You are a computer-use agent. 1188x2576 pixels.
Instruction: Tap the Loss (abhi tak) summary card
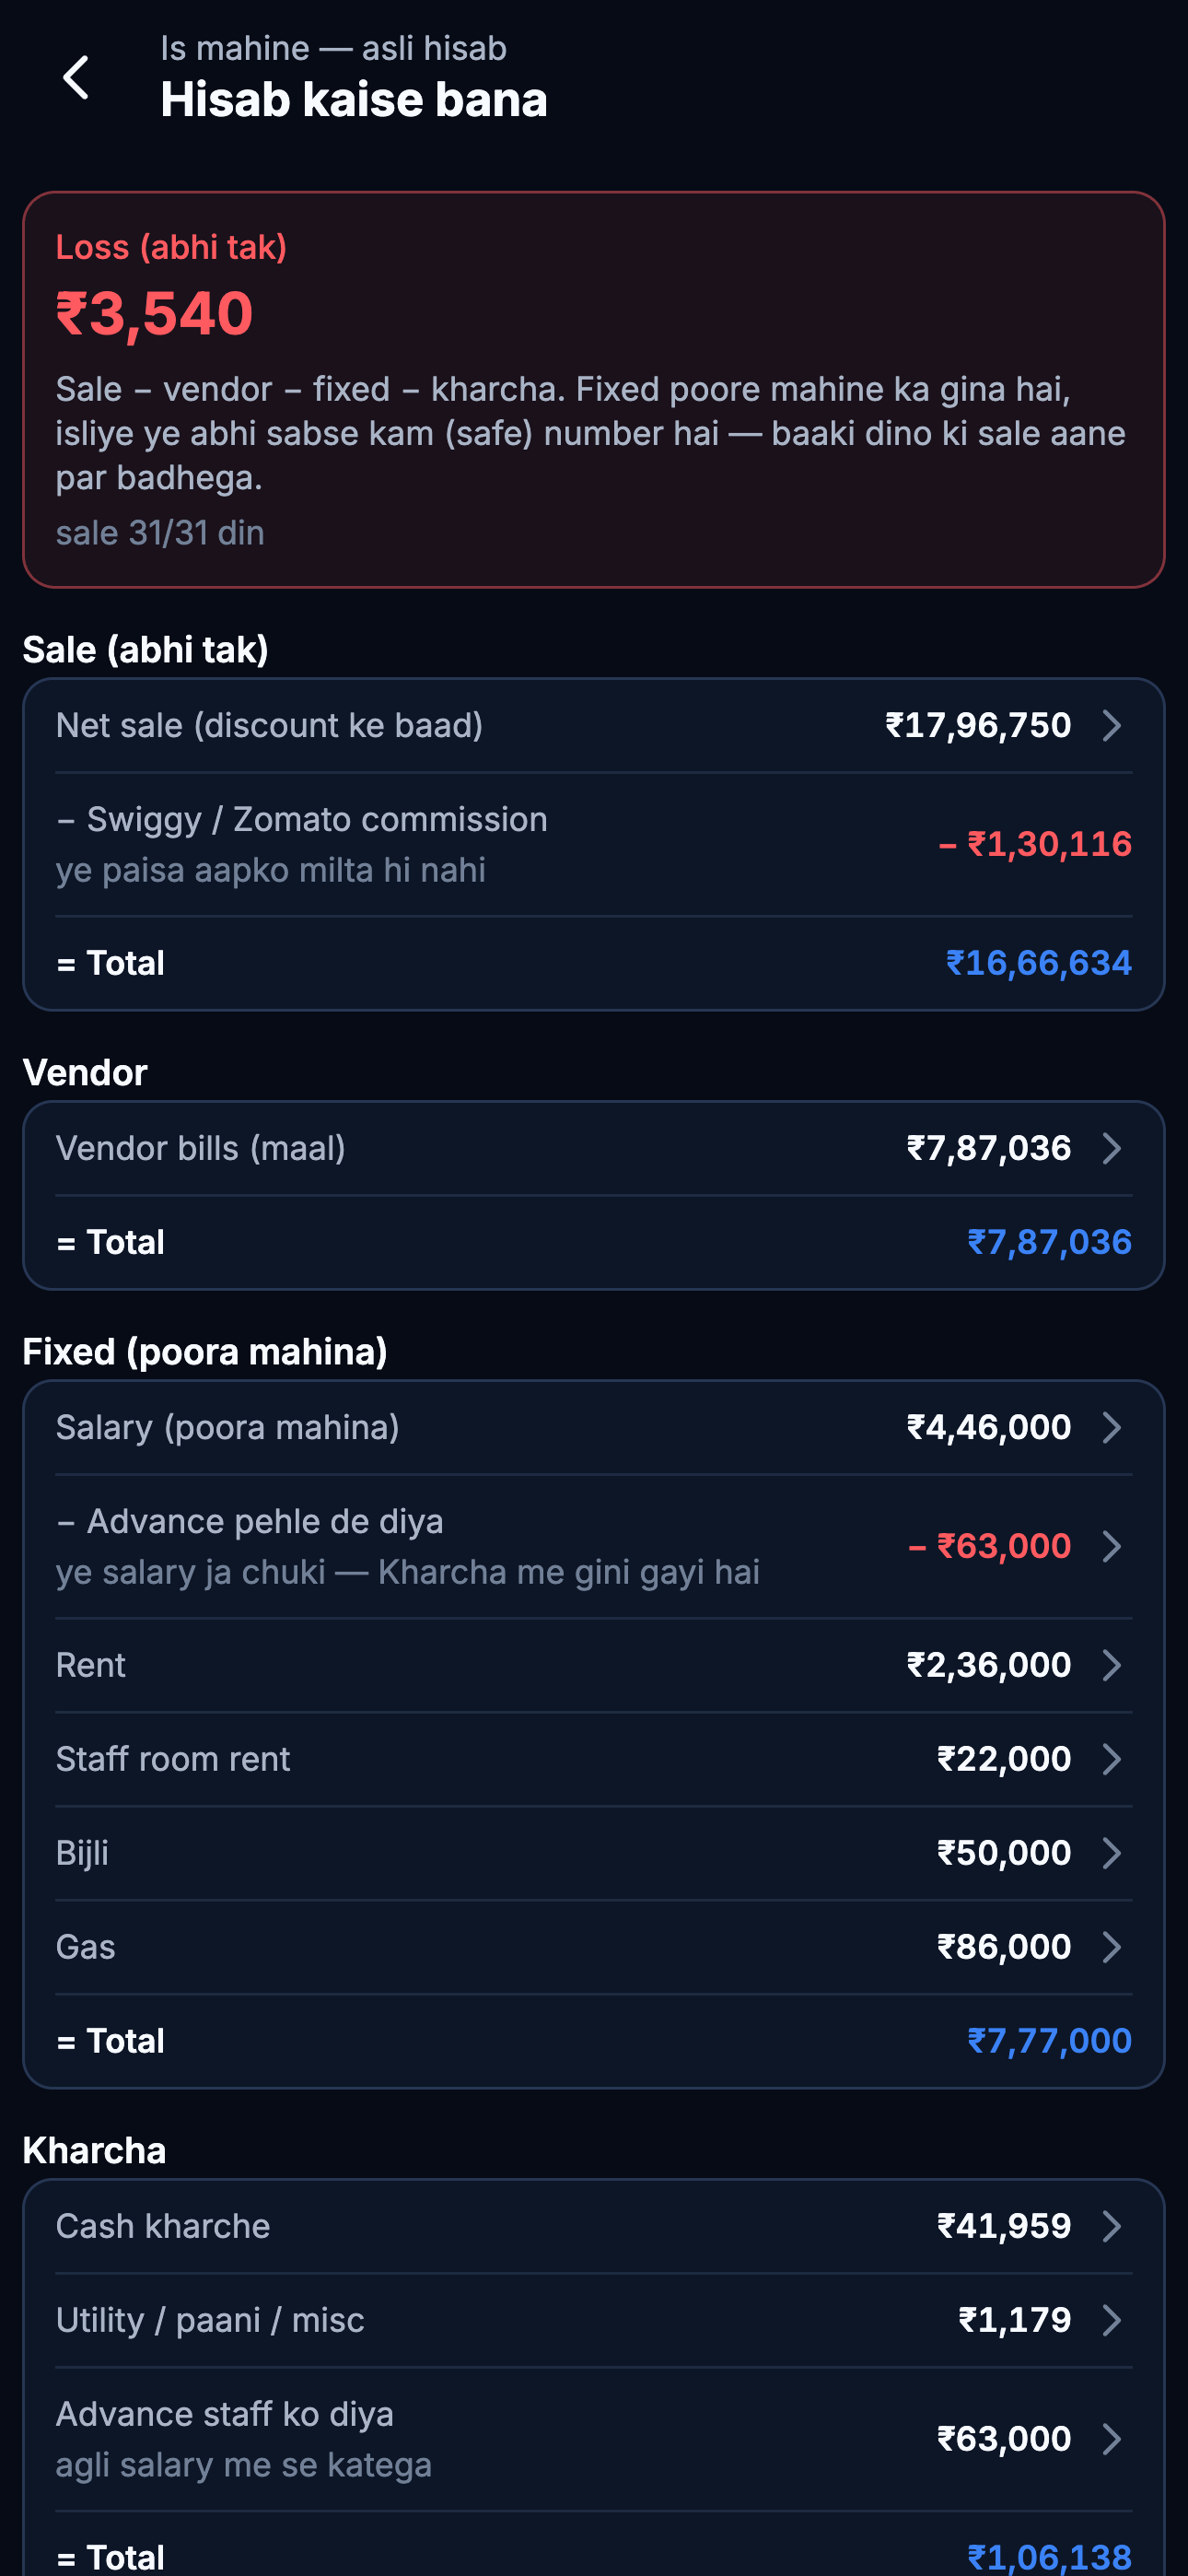click(x=594, y=390)
